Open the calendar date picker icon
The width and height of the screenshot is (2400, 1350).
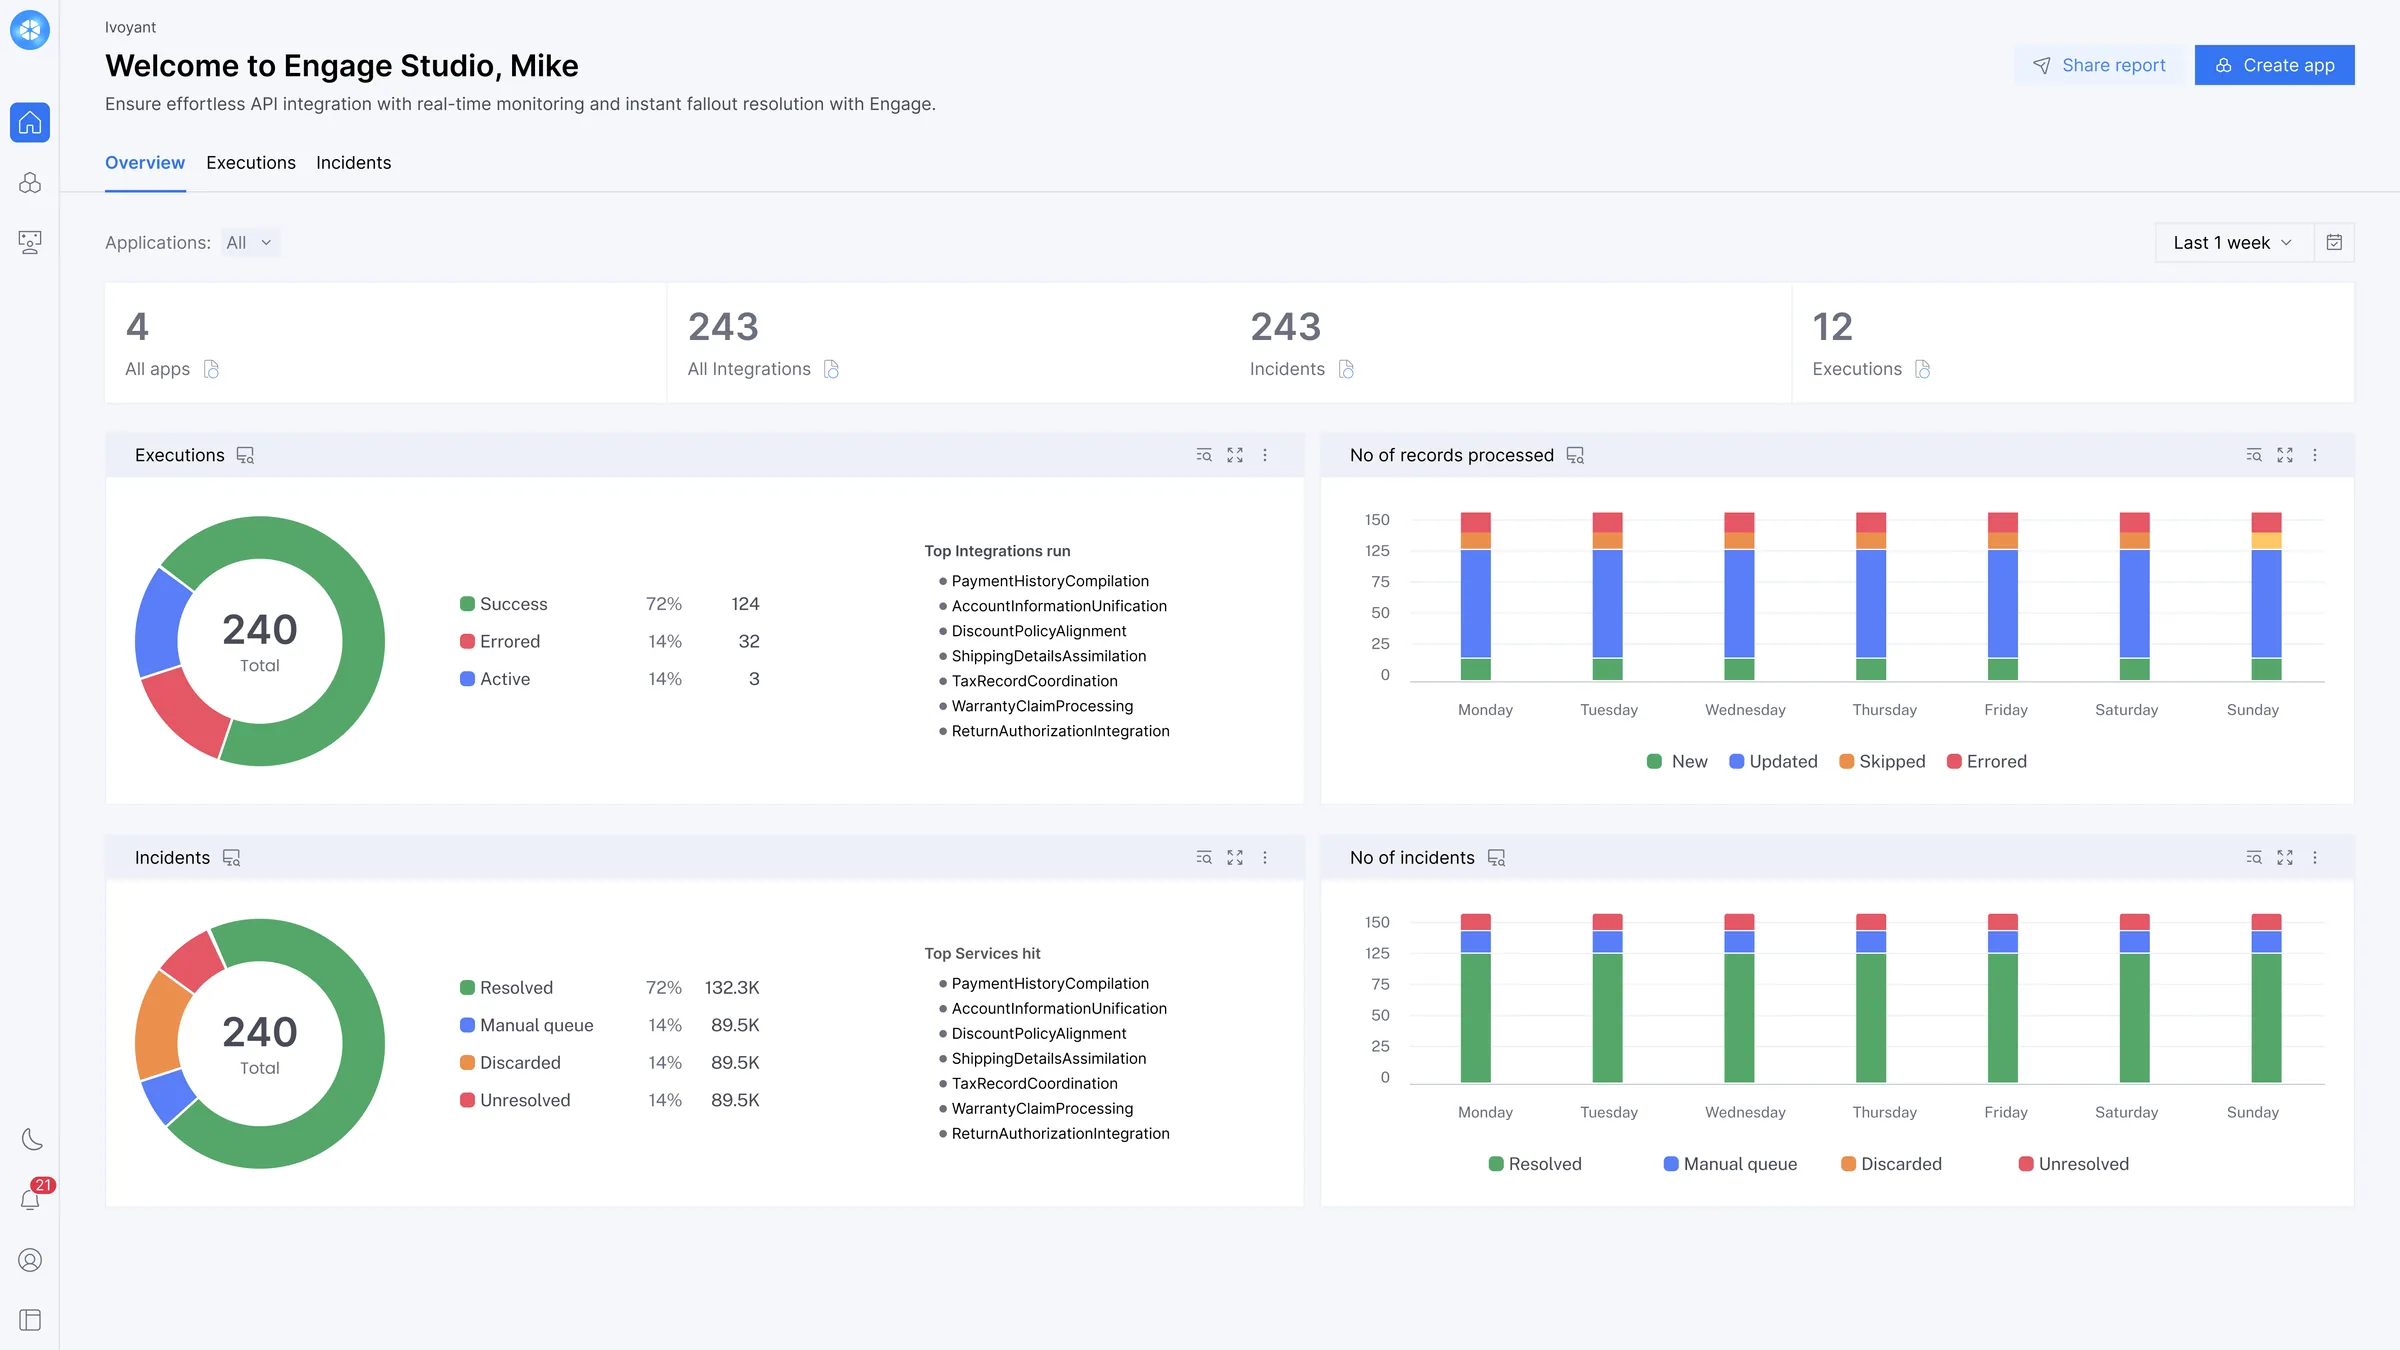pos(2334,242)
